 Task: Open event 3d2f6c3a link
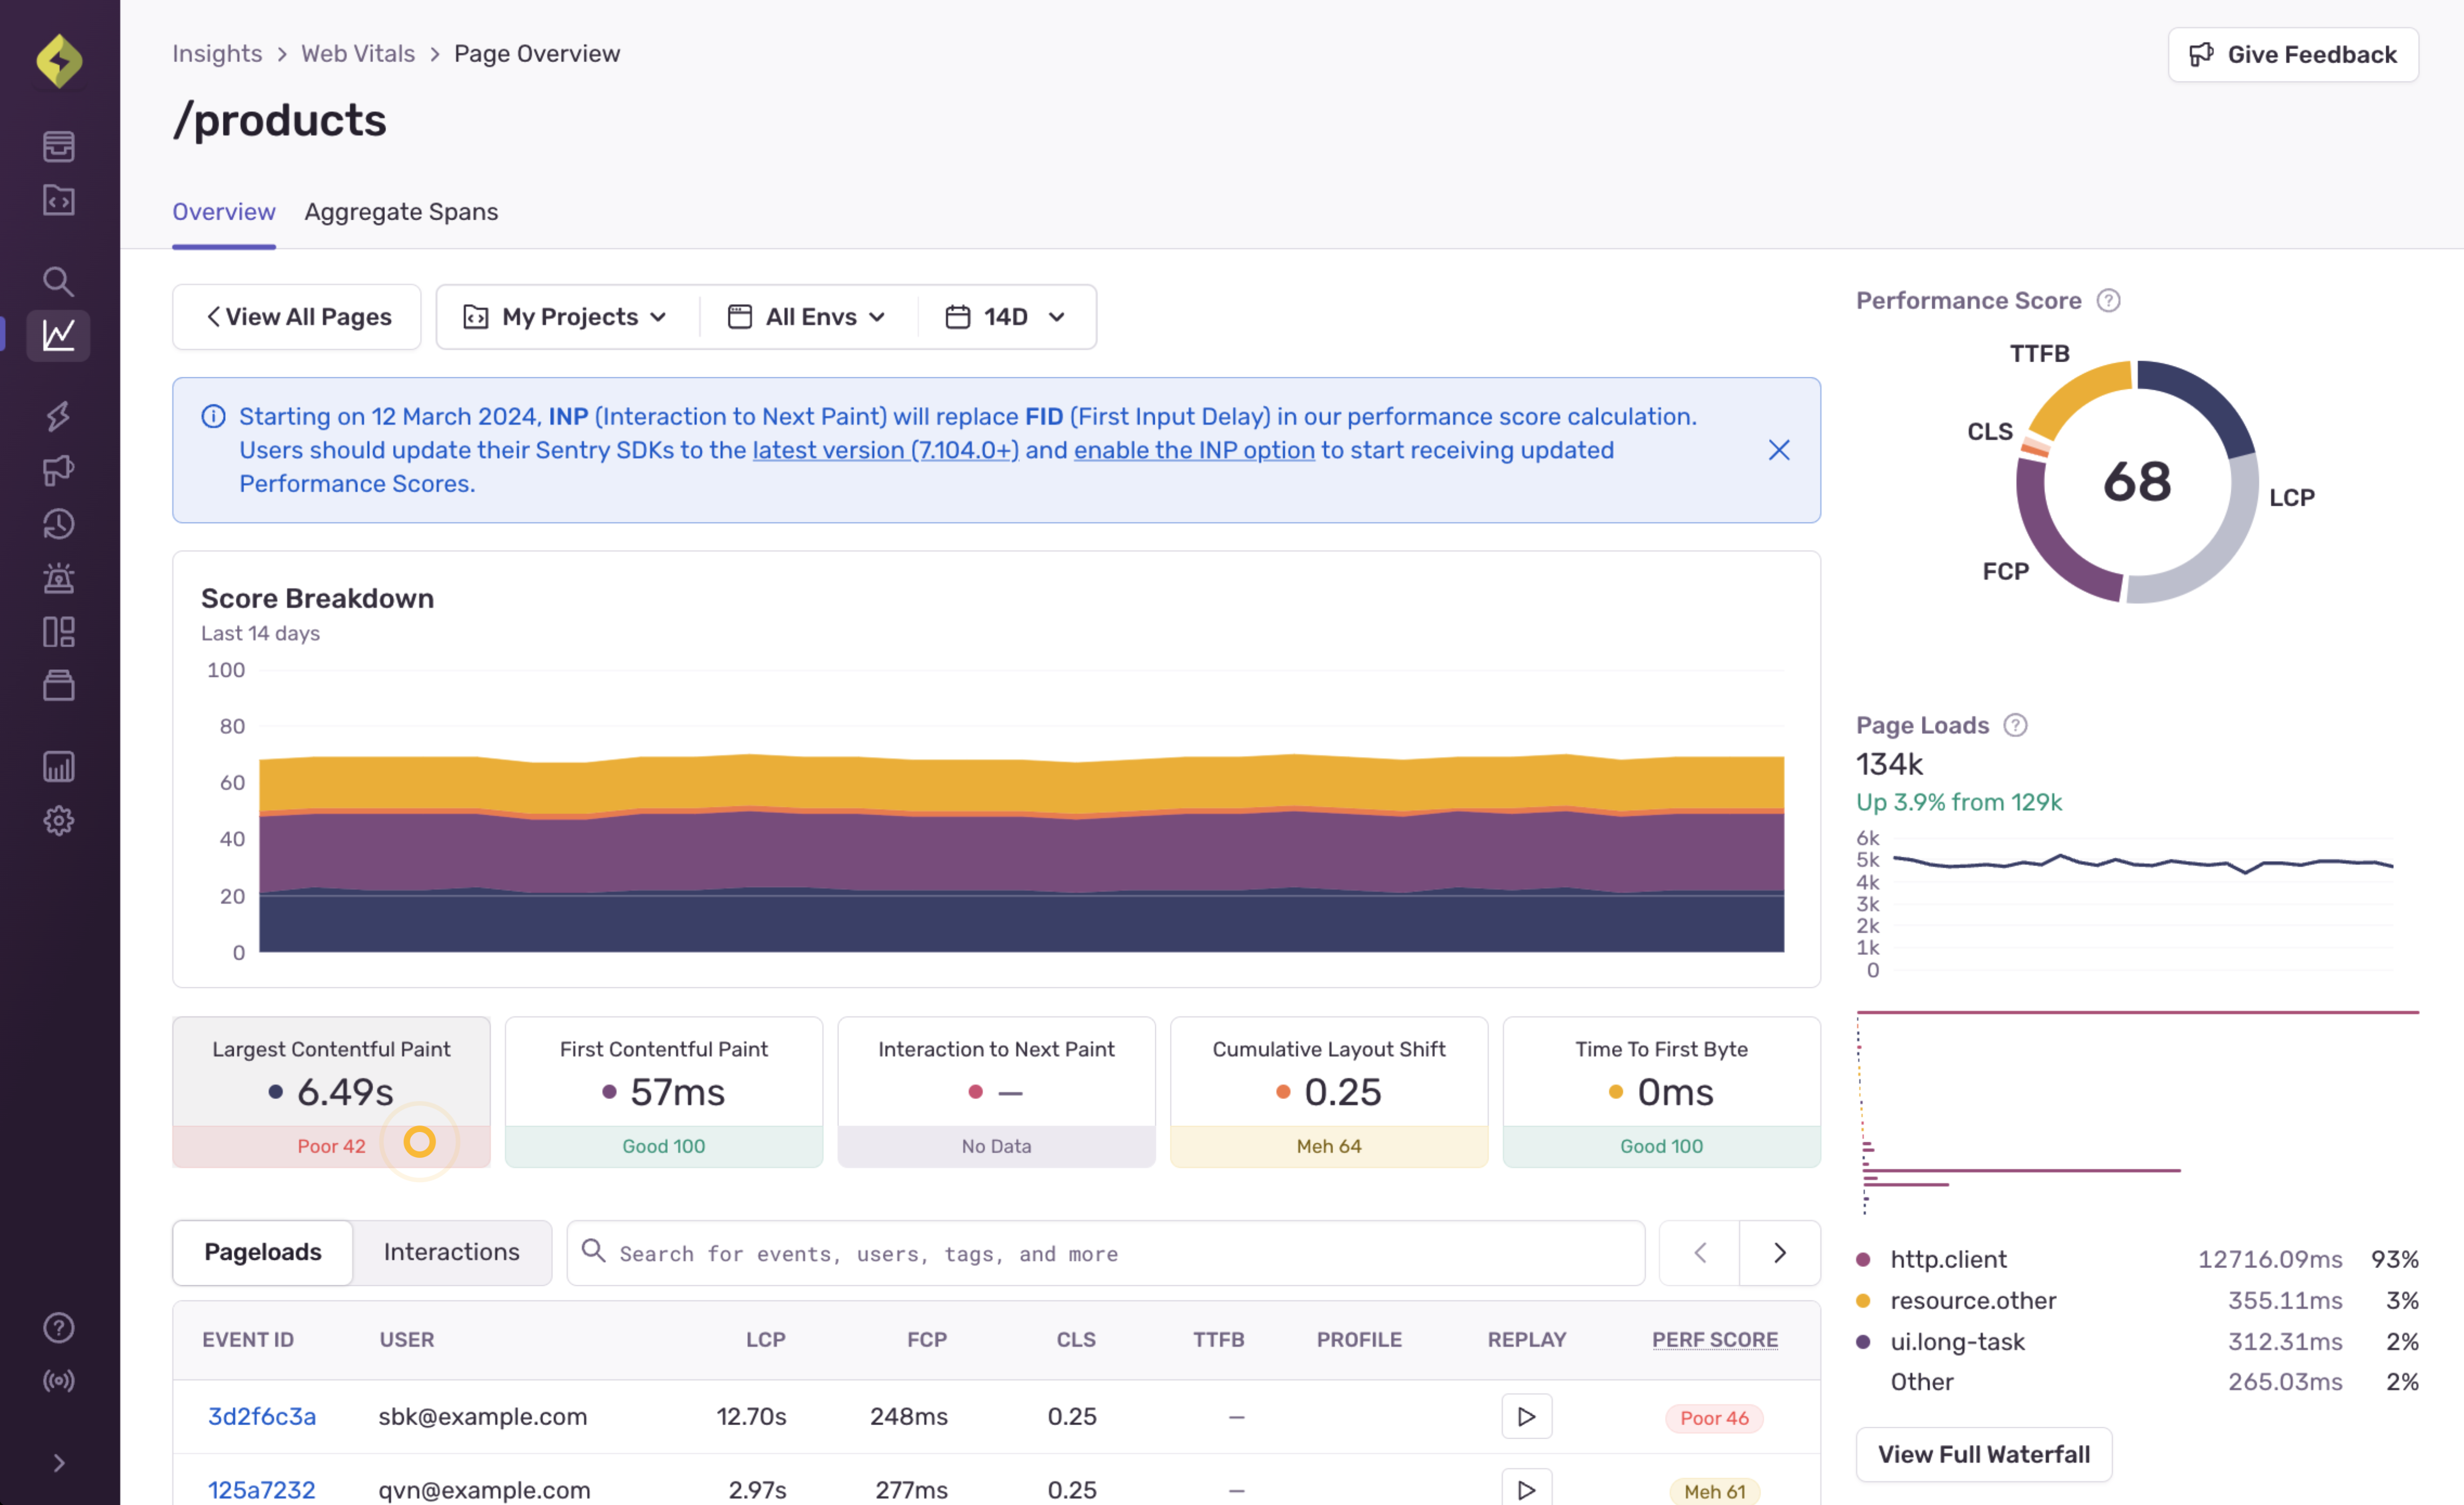pyautogui.click(x=262, y=1417)
